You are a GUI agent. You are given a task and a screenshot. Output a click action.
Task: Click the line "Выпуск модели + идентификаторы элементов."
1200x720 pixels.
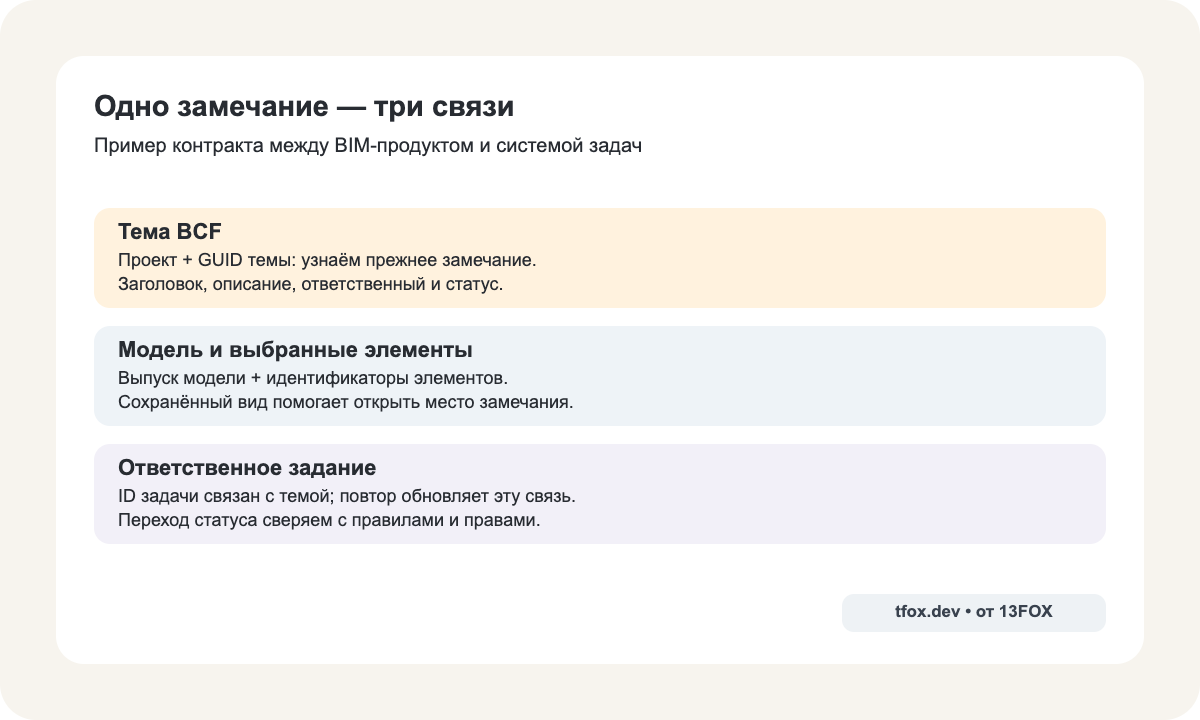point(313,378)
